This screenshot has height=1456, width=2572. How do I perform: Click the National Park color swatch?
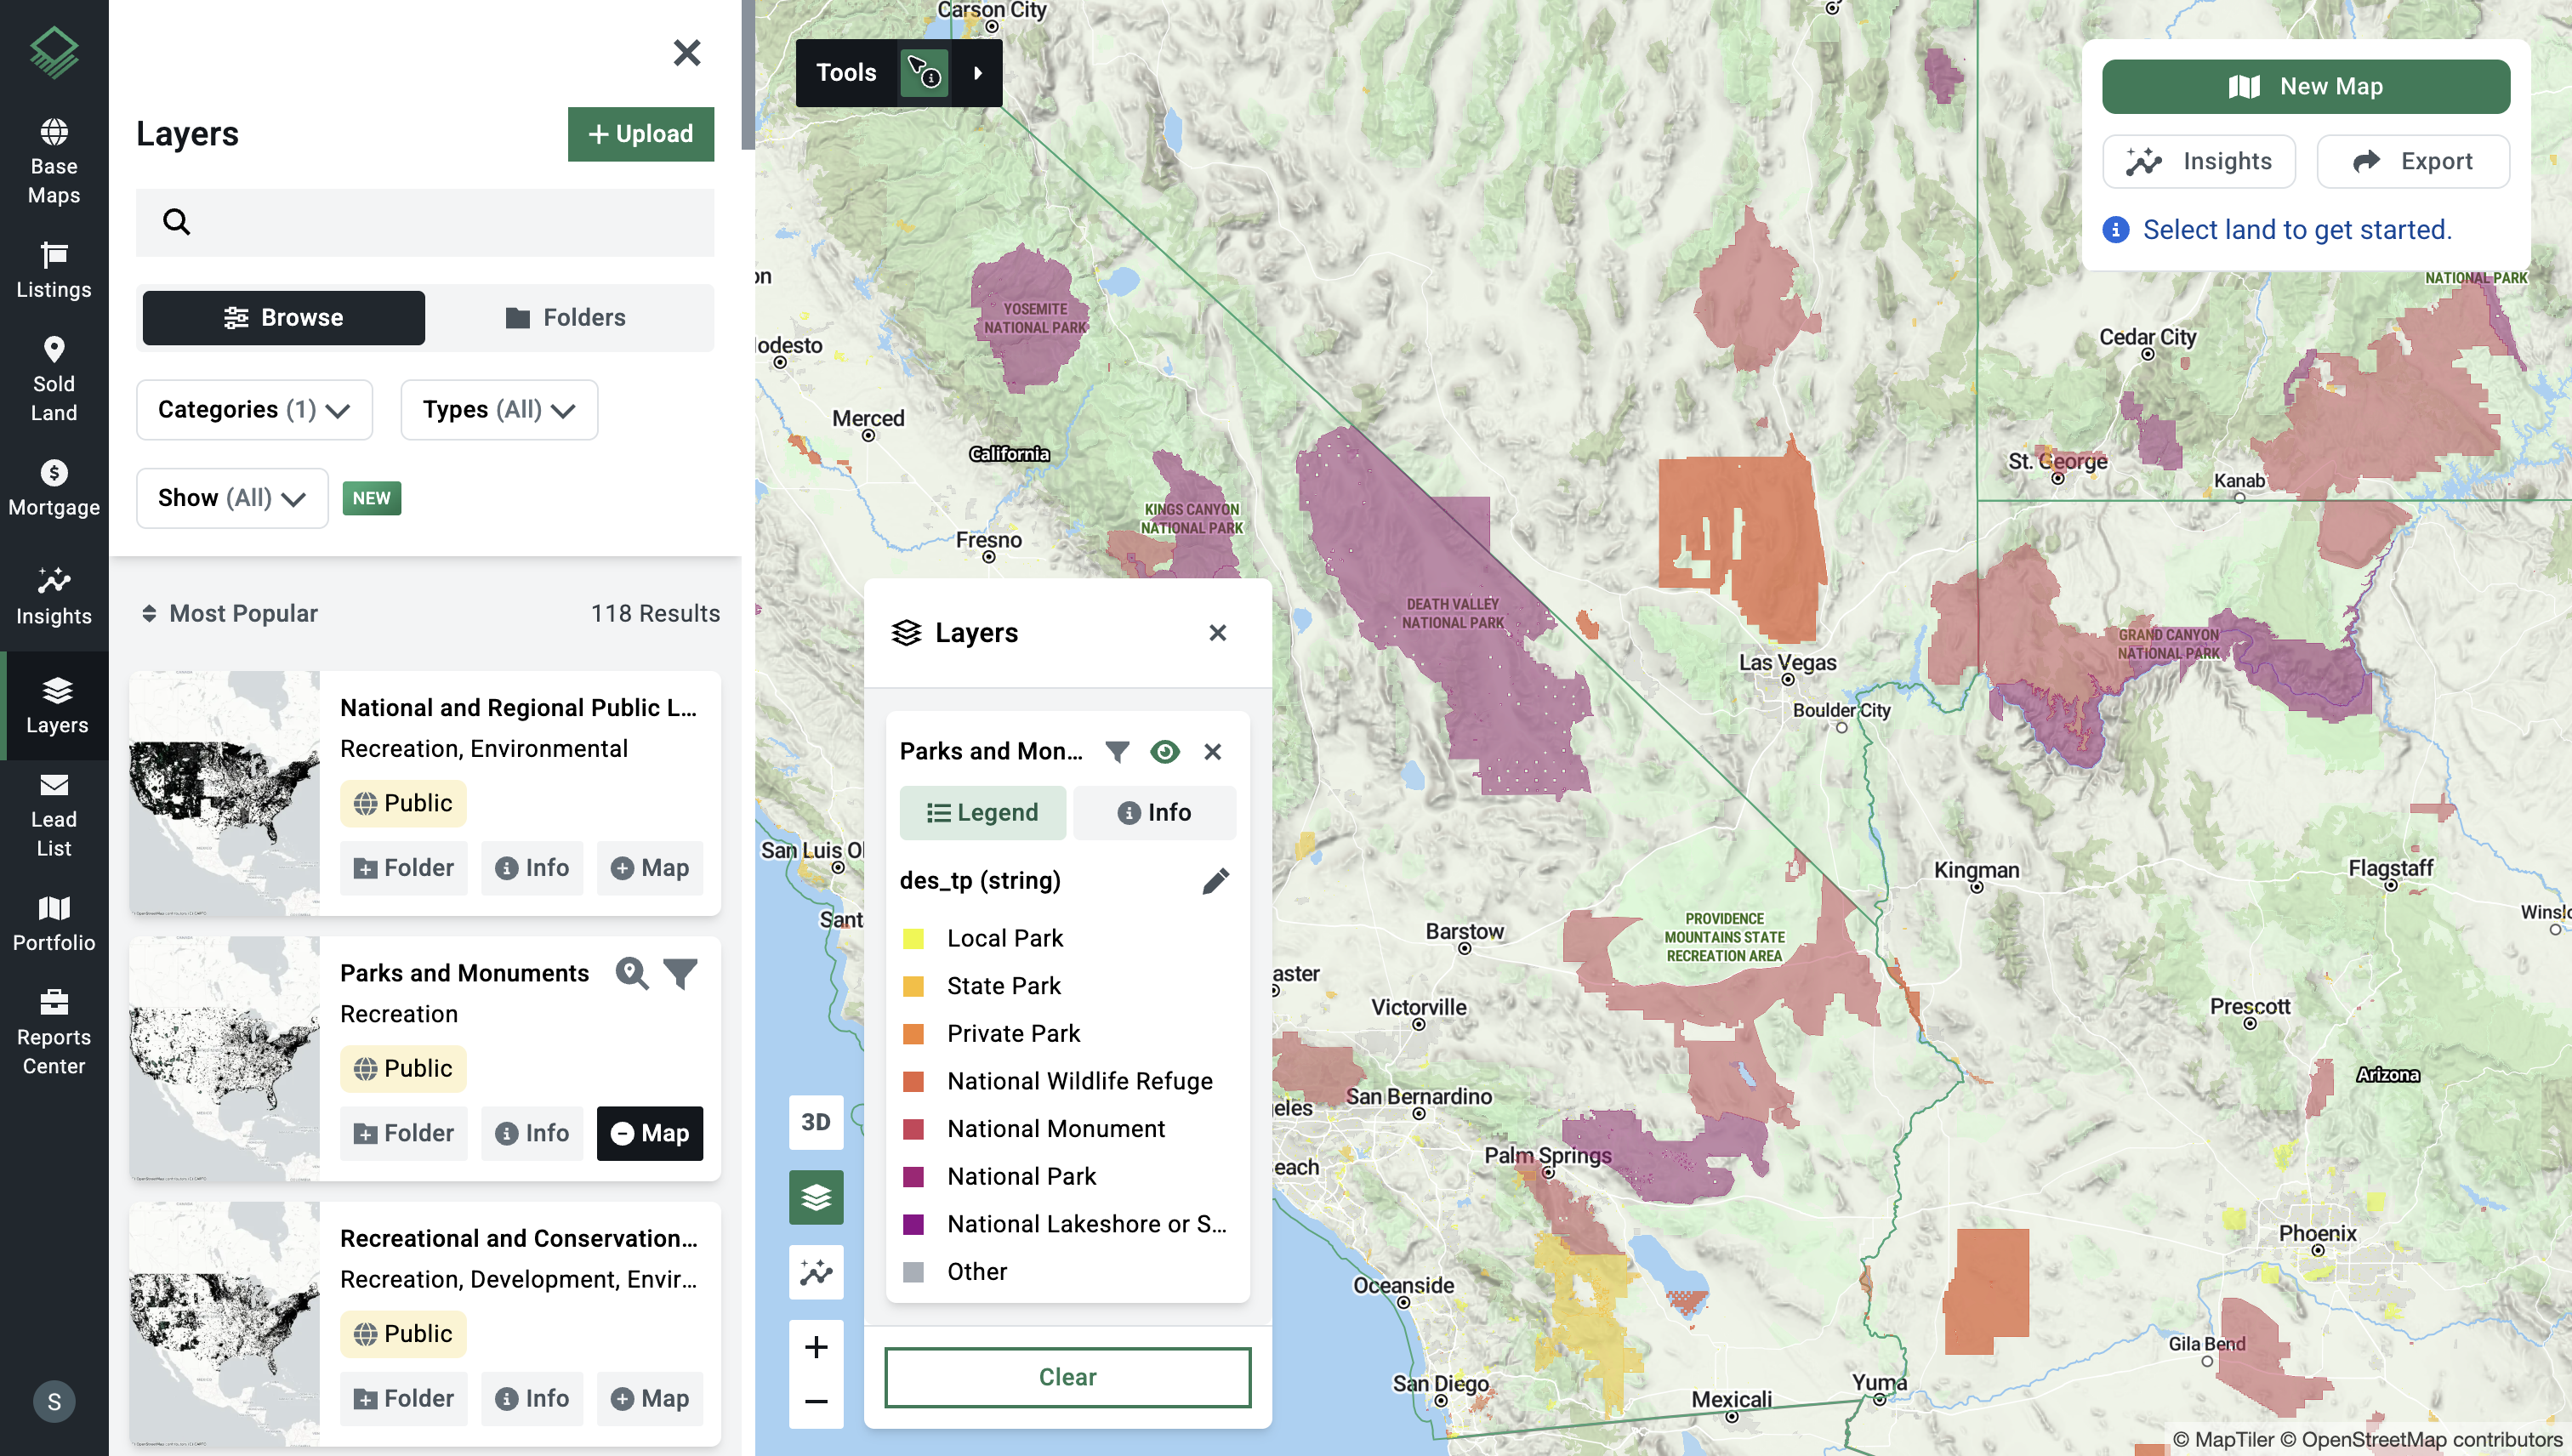913,1177
